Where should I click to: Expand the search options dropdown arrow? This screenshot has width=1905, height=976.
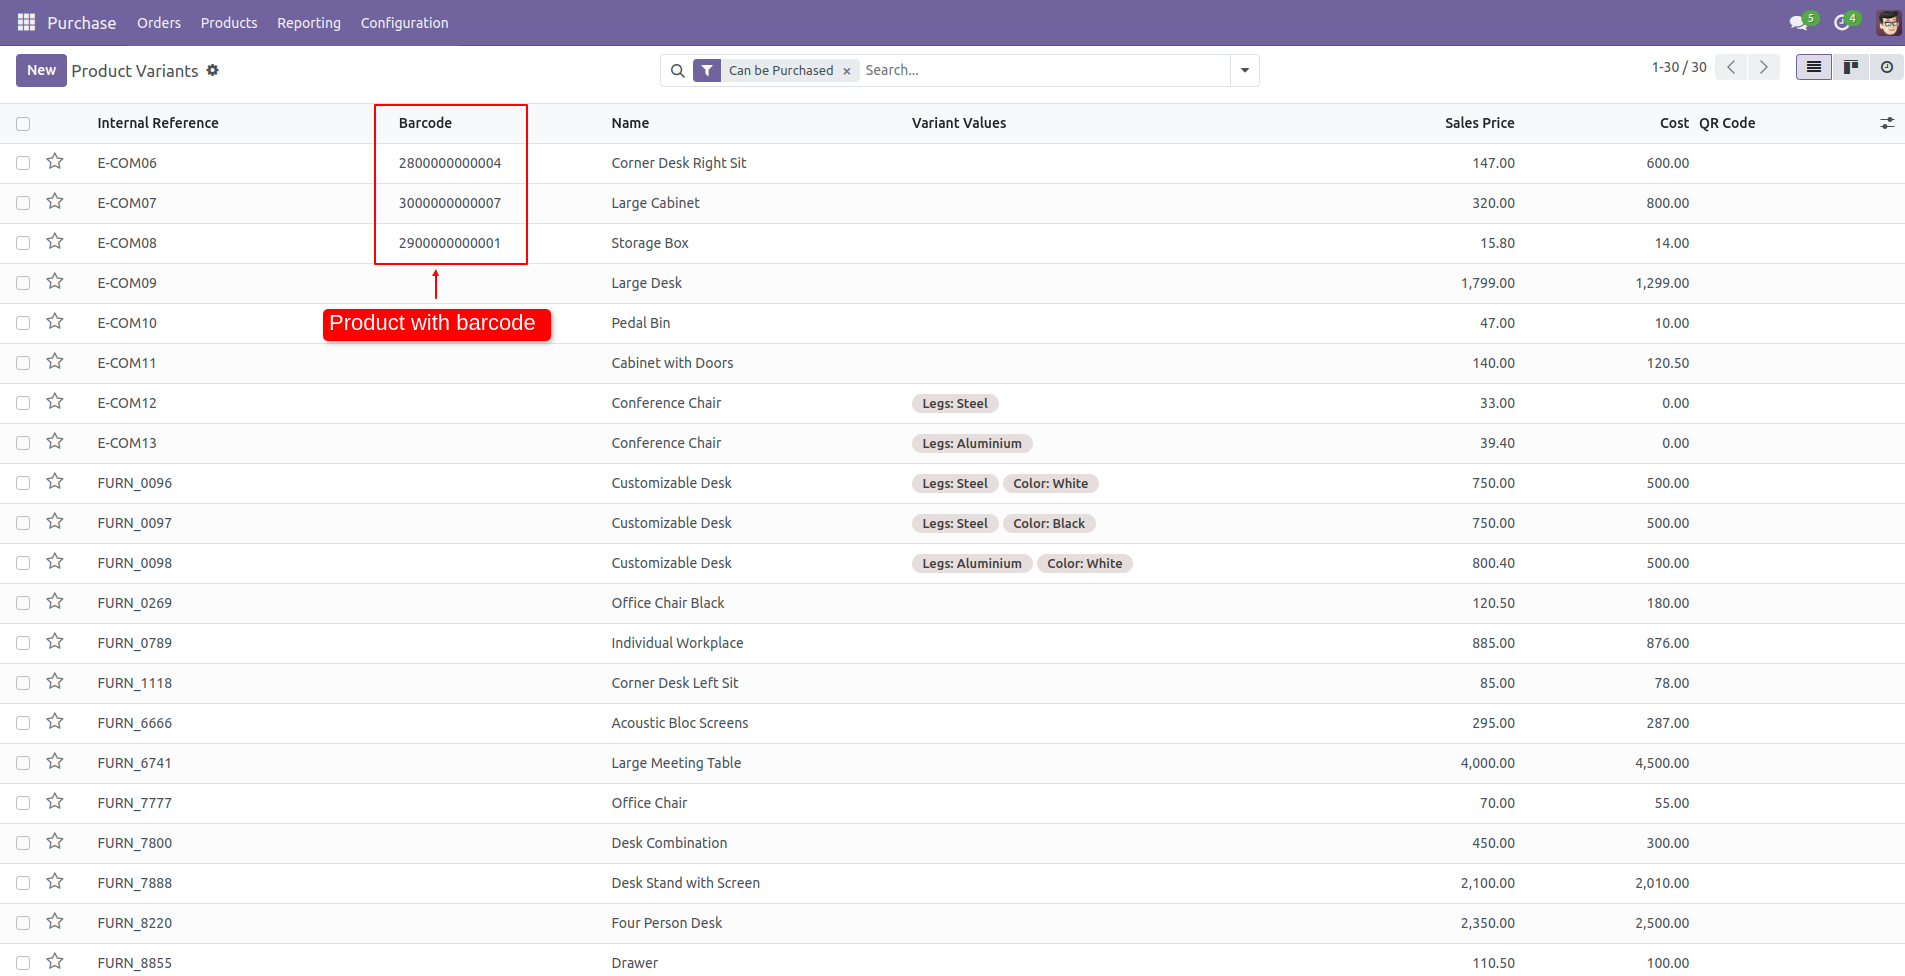(1245, 70)
